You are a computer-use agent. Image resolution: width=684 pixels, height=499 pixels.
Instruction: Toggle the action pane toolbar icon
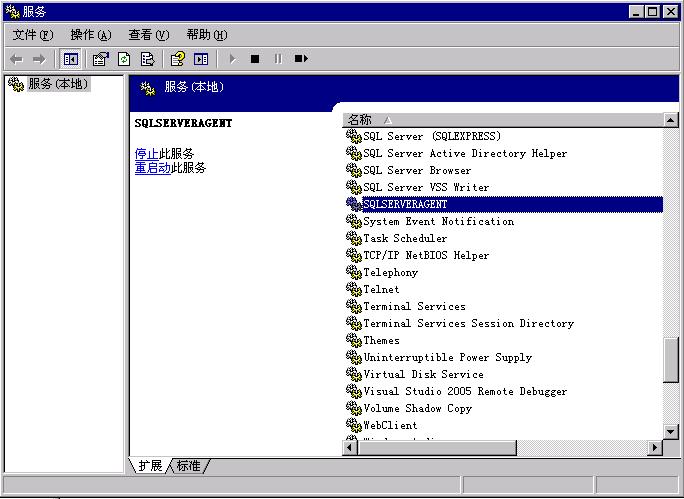point(201,59)
